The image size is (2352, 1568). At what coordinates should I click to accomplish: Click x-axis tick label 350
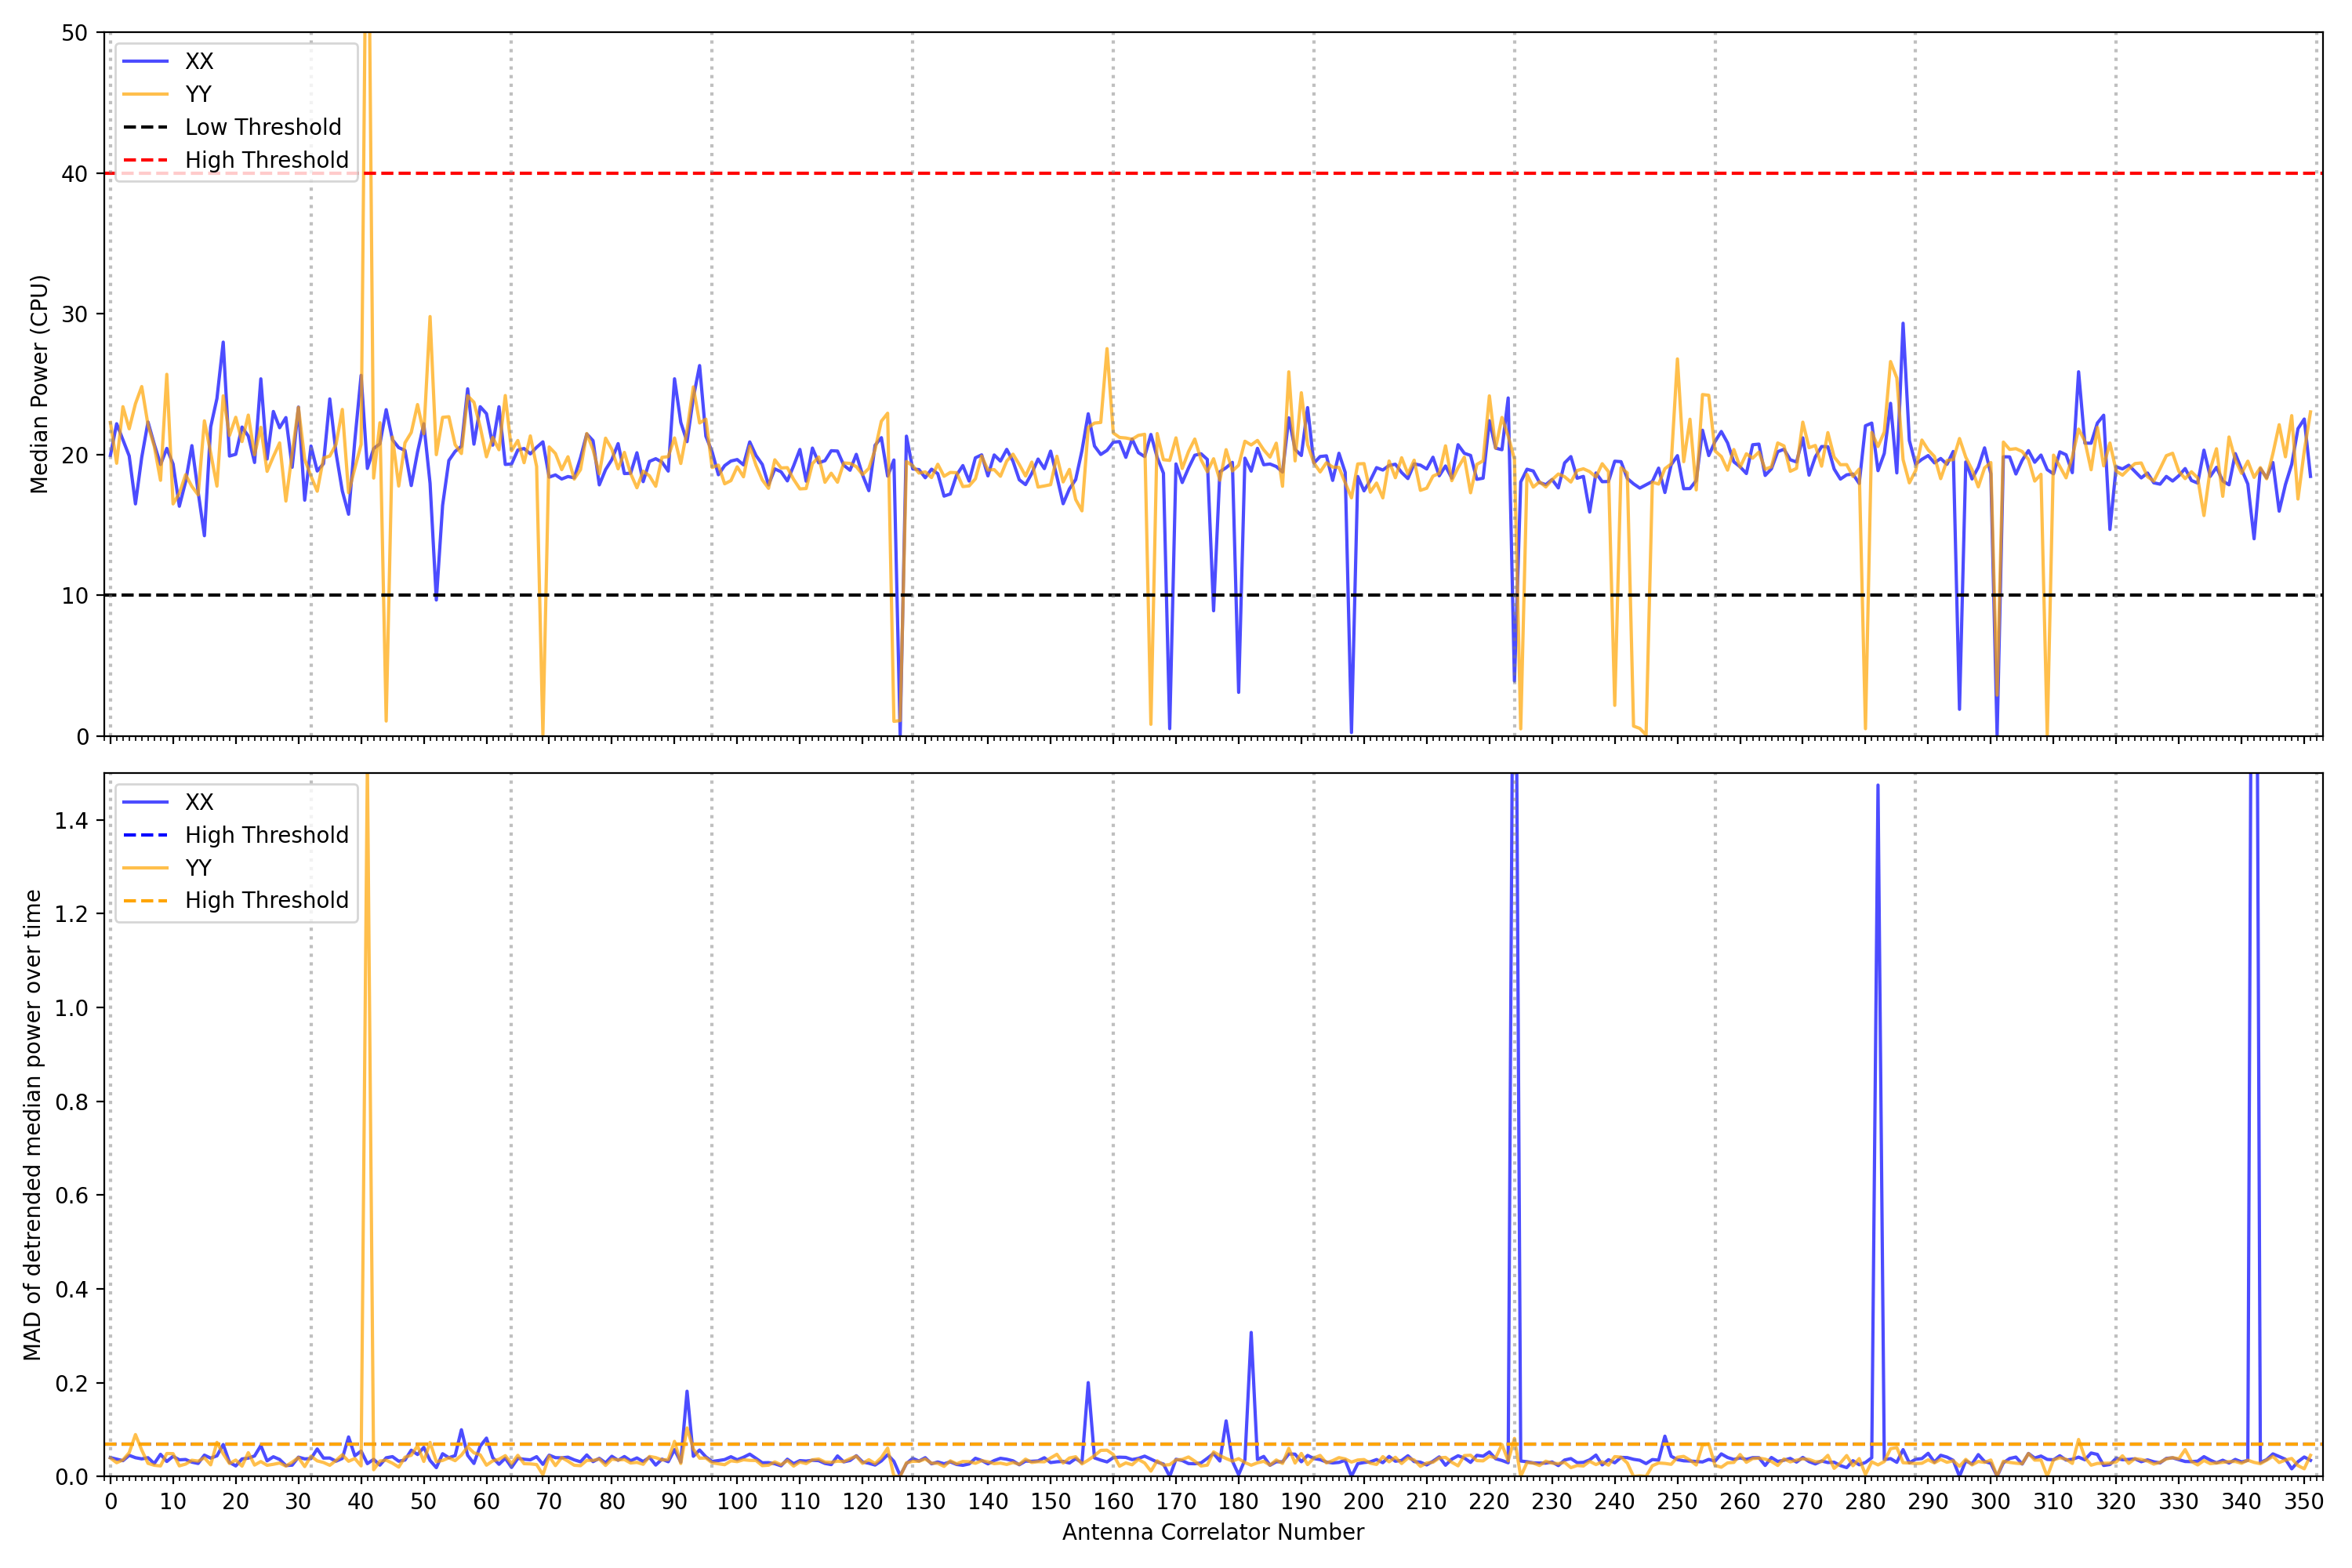(2303, 1501)
